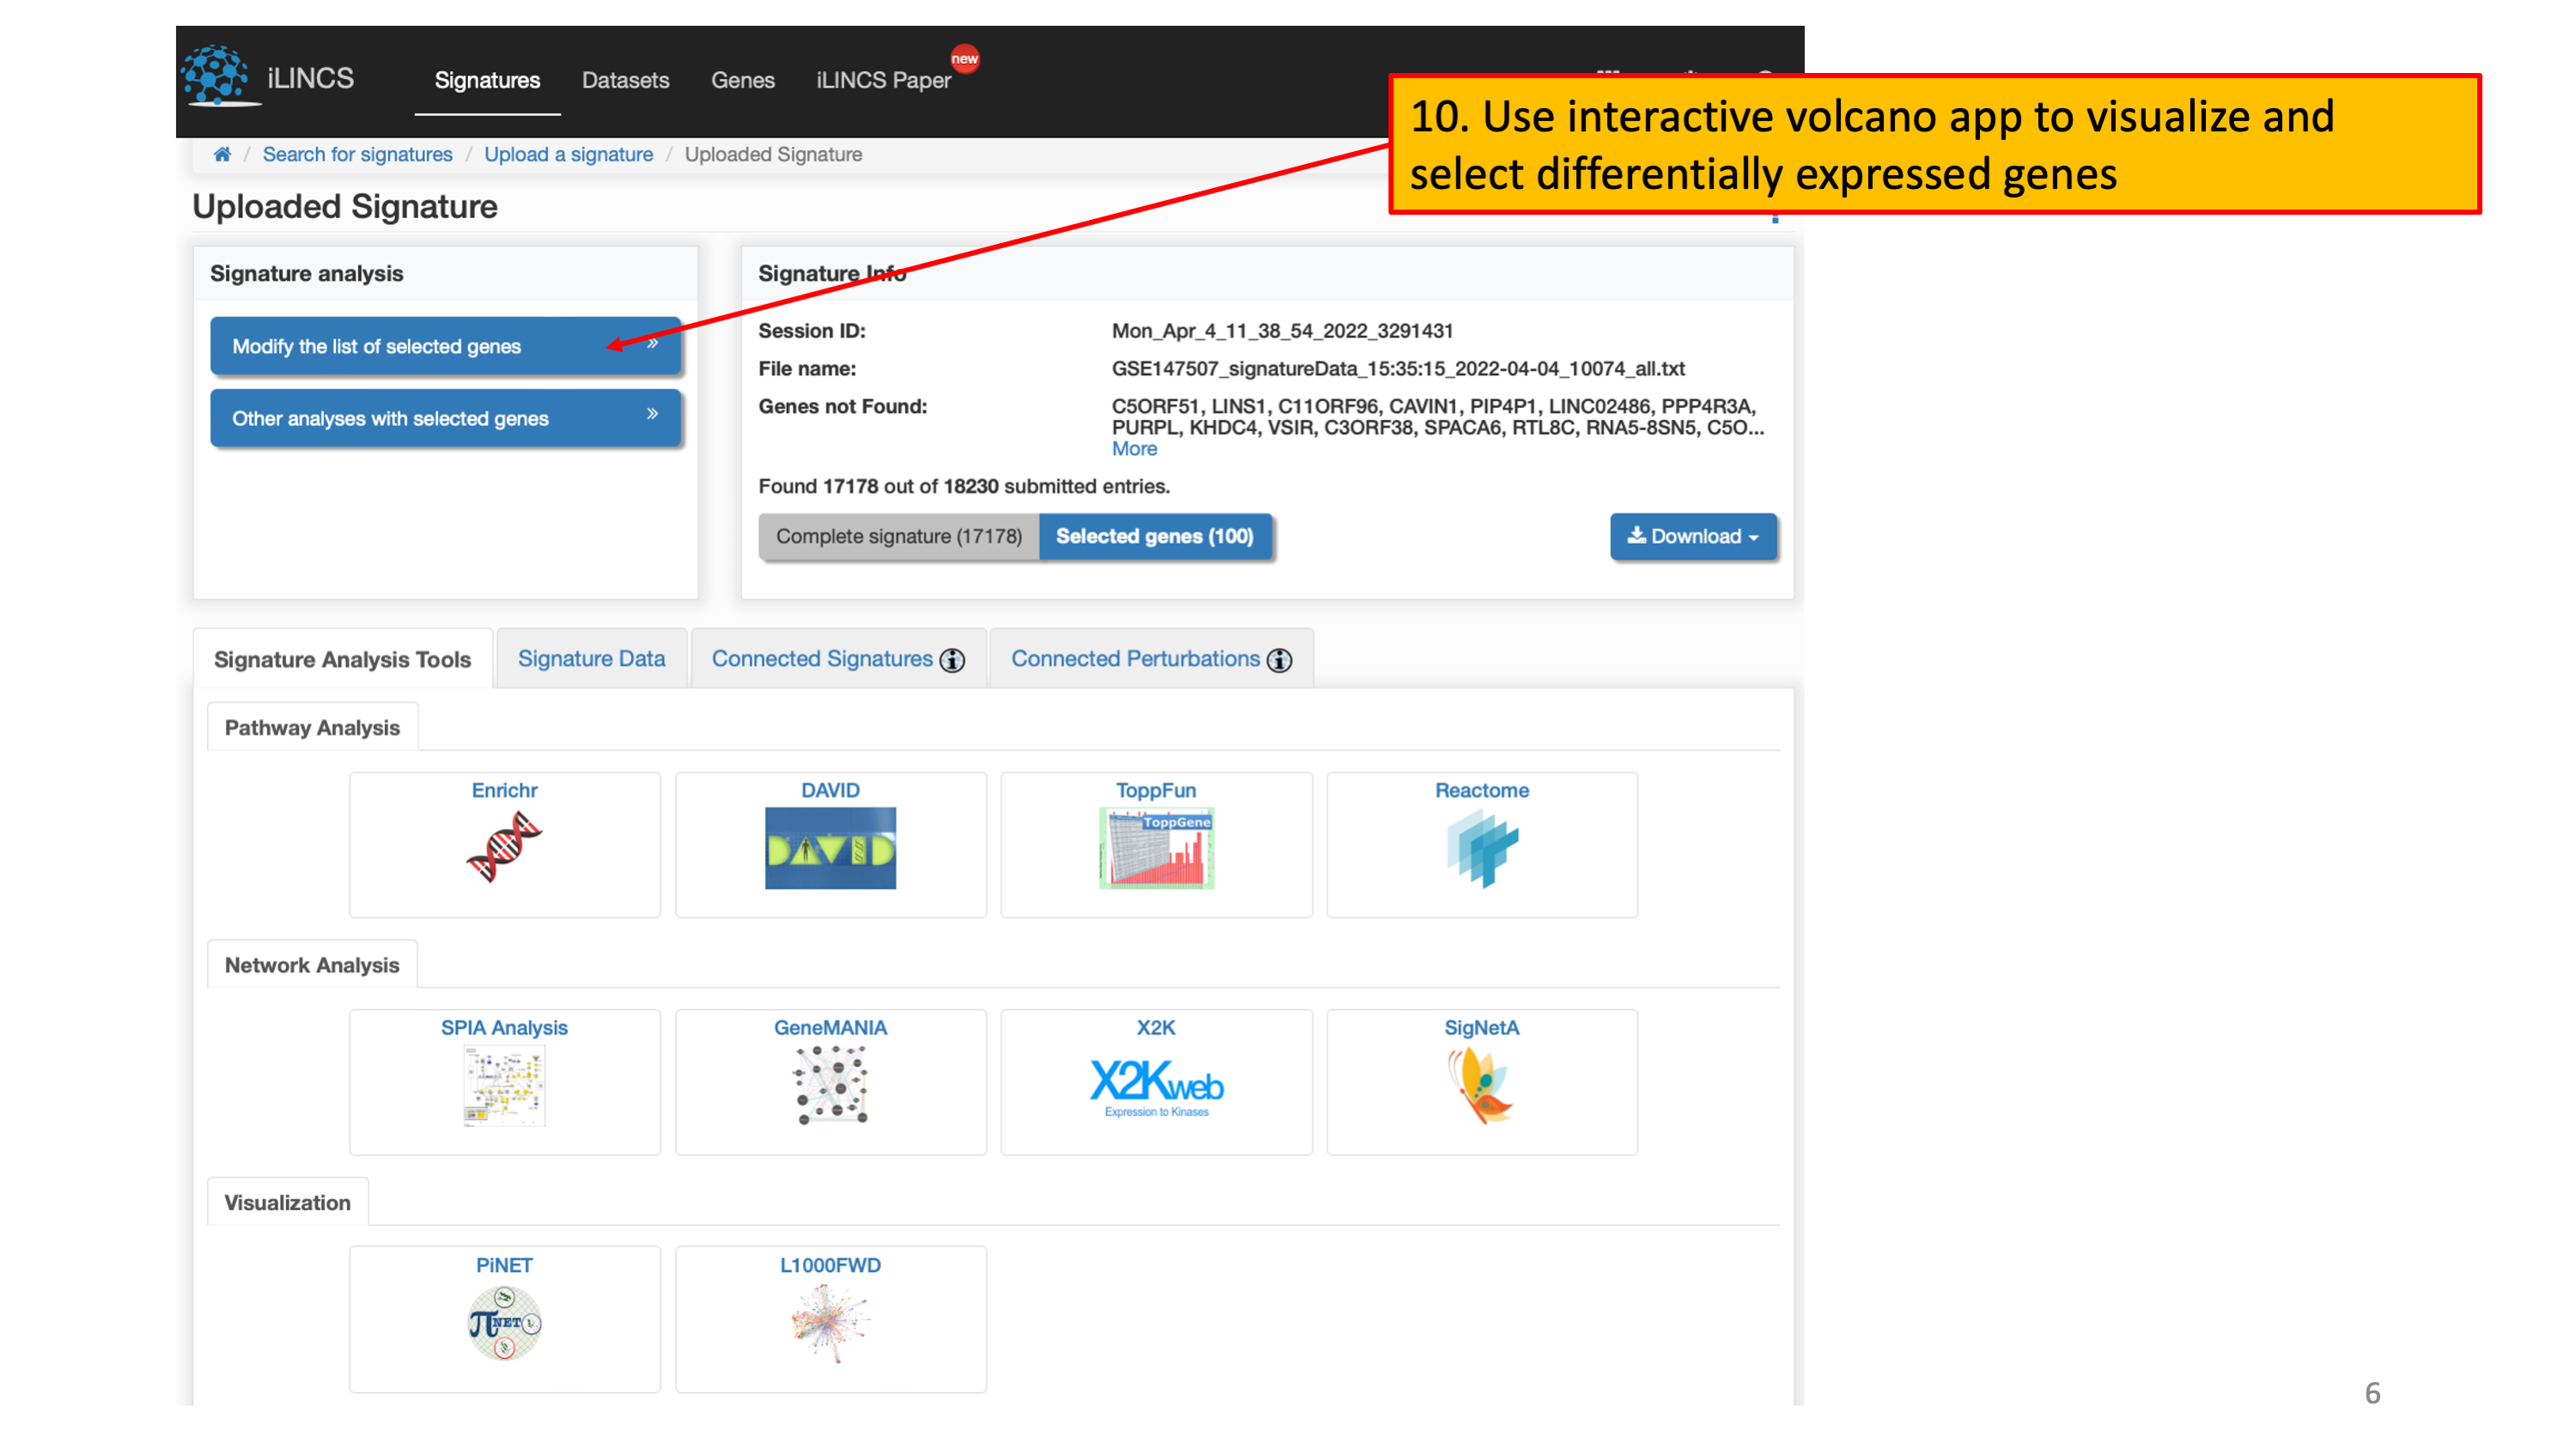Open the PiNET visualization icon
2576x1449 pixels.
coord(504,1323)
